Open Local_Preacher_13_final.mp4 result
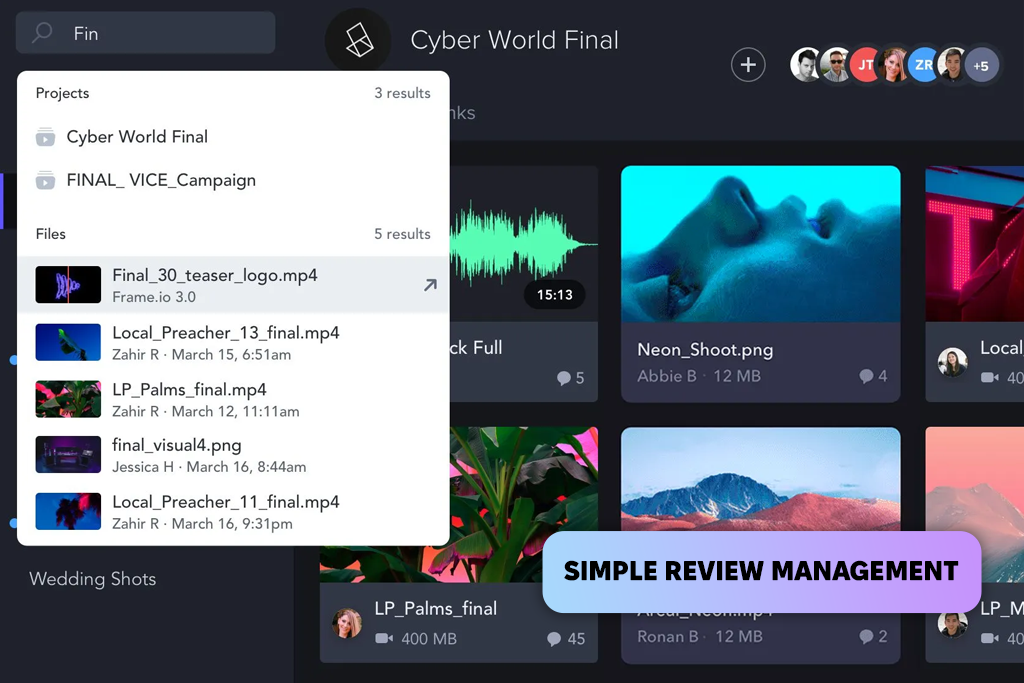 tap(233, 342)
